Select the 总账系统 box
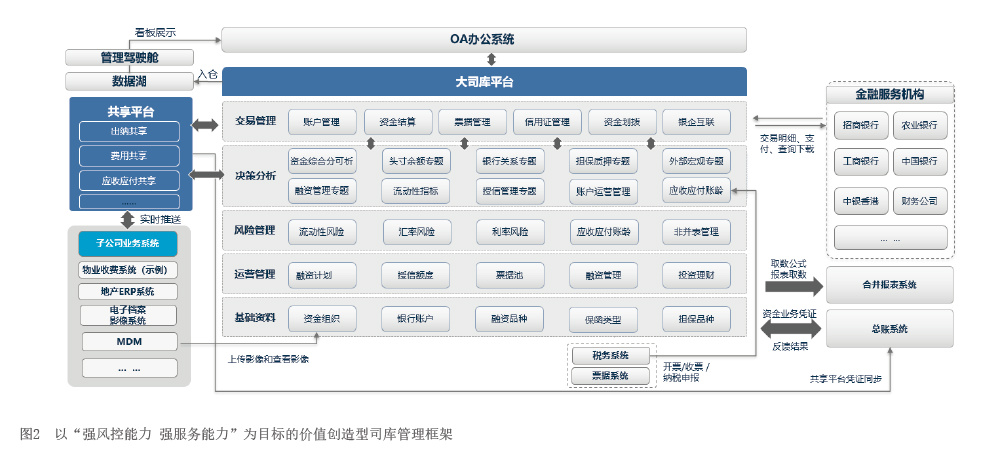This screenshot has height=470, width=983. (x=890, y=329)
